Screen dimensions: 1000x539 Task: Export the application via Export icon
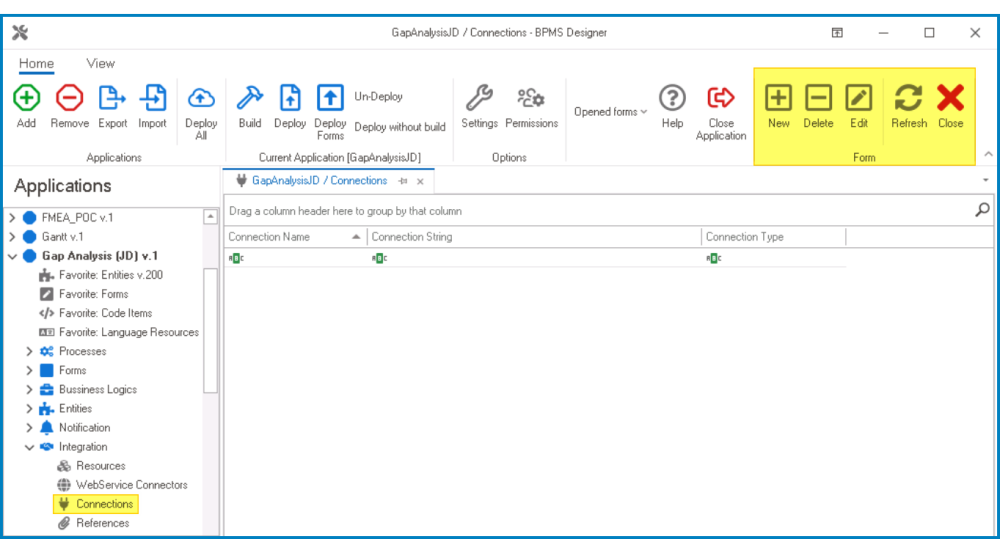coord(112,98)
